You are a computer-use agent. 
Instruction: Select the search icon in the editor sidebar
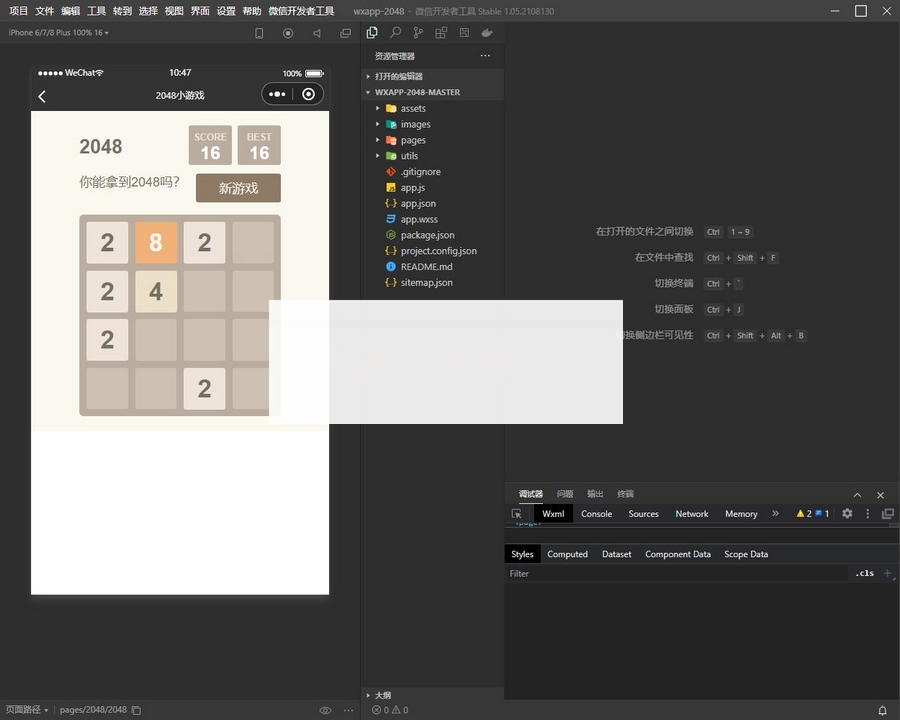click(394, 32)
